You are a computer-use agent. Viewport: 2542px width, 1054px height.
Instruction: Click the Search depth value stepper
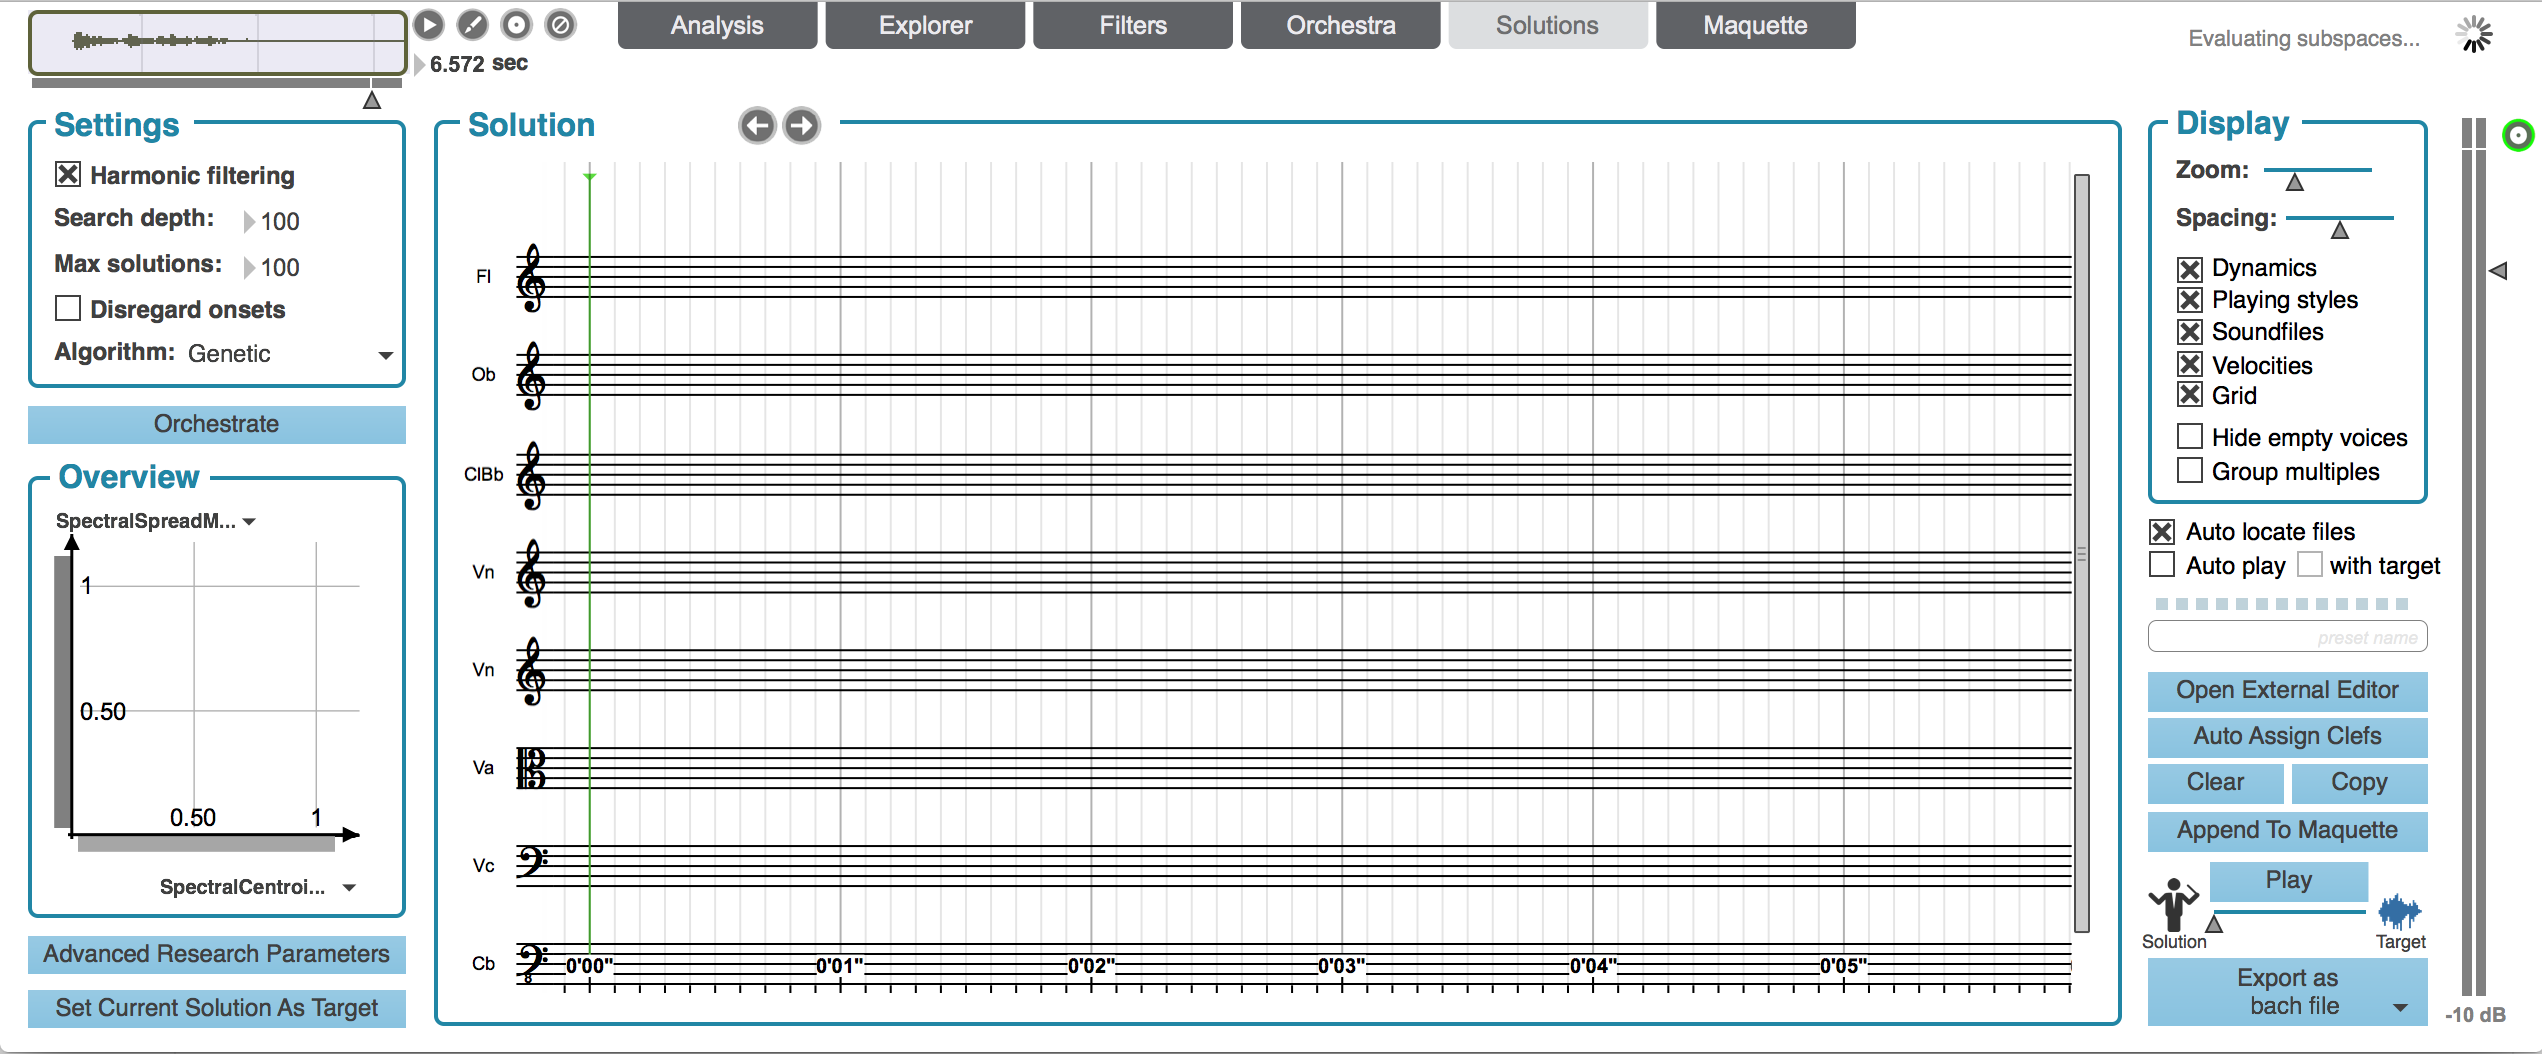click(x=272, y=221)
